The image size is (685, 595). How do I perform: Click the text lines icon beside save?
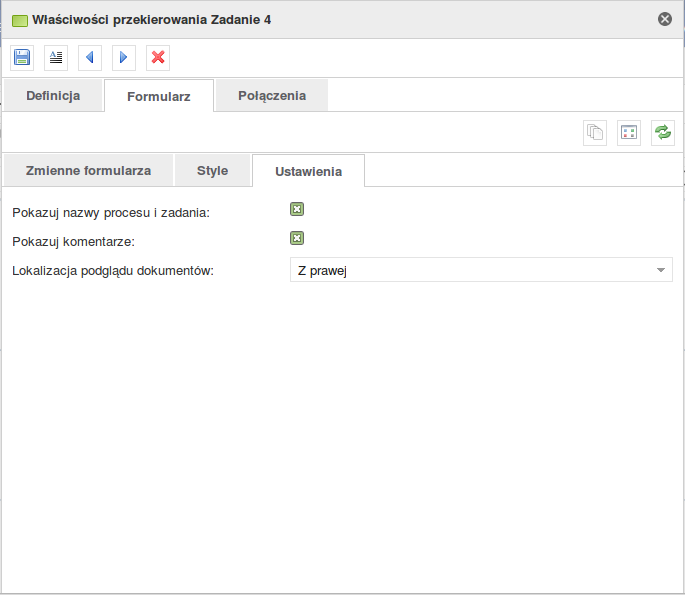pyautogui.click(x=56, y=58)
